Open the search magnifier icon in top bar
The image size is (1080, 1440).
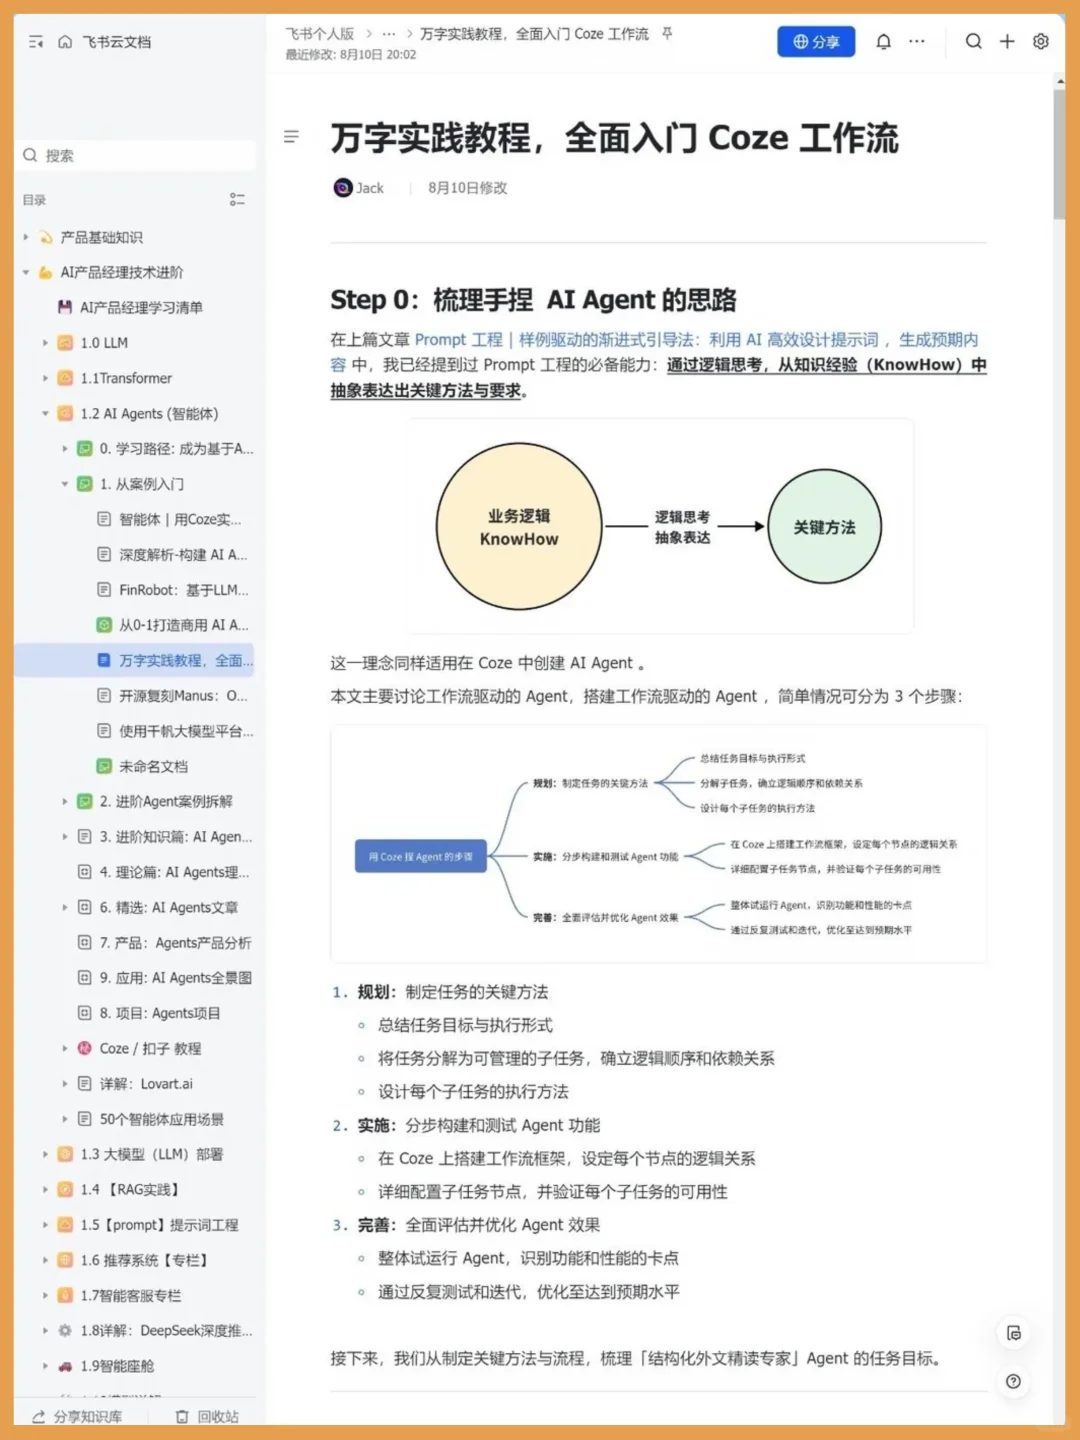click(973, 41)
